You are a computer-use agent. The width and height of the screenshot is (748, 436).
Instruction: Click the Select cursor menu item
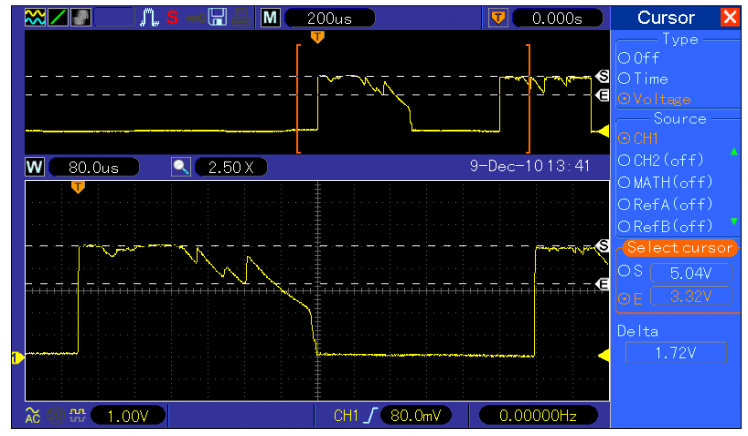coord(678,247)
